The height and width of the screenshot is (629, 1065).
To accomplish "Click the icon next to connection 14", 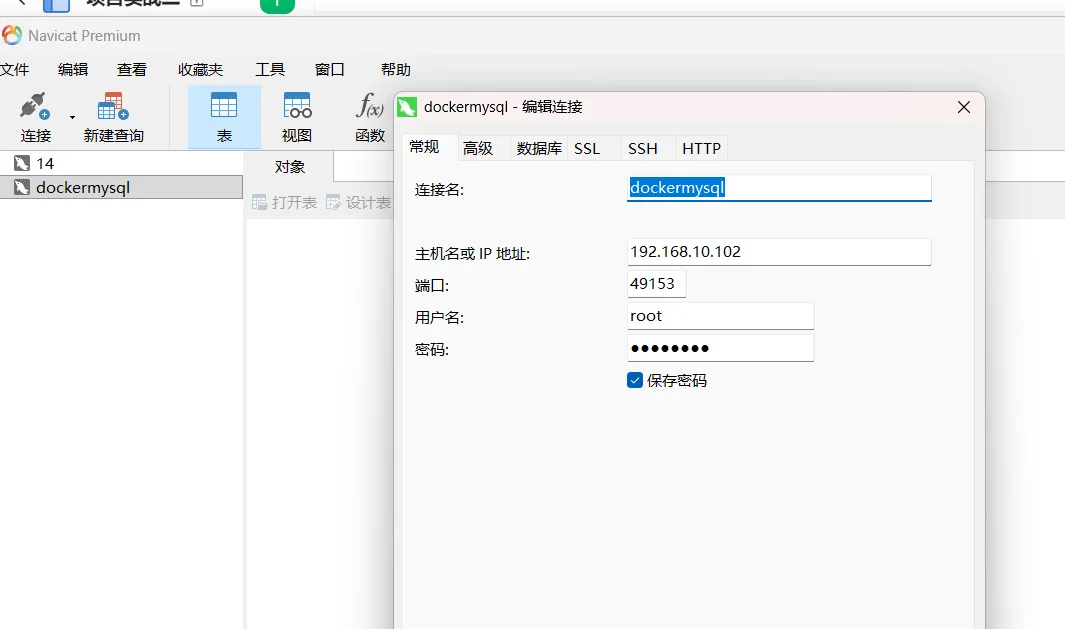I will click(x=22, y=163).
